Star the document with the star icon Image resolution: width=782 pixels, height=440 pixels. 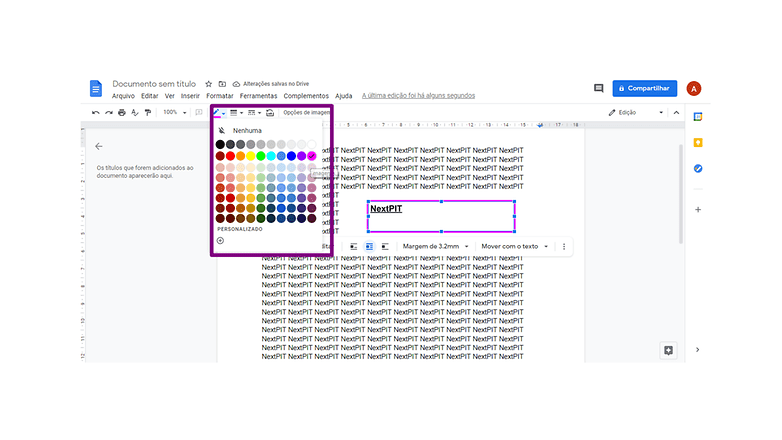click(208, 84)
